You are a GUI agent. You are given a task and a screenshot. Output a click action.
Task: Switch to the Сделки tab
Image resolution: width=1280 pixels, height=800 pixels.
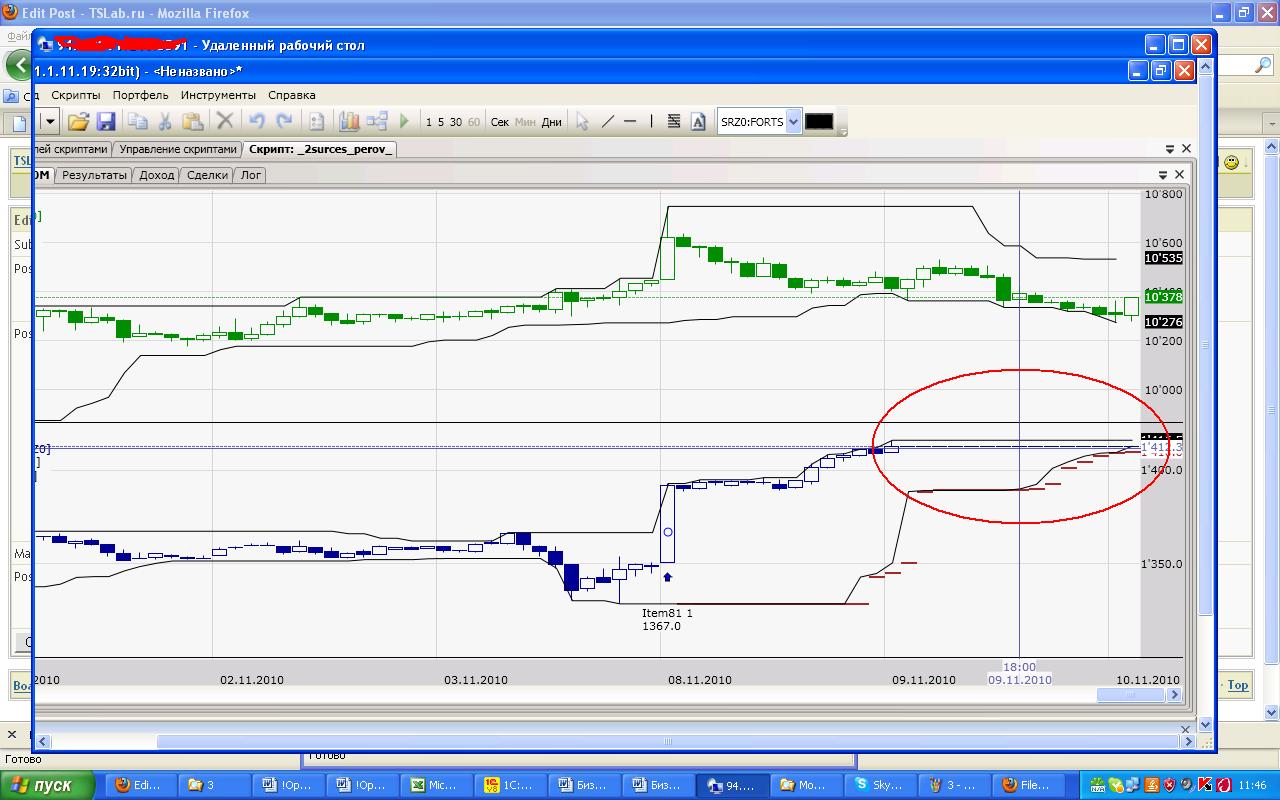[x=207, y=175]
